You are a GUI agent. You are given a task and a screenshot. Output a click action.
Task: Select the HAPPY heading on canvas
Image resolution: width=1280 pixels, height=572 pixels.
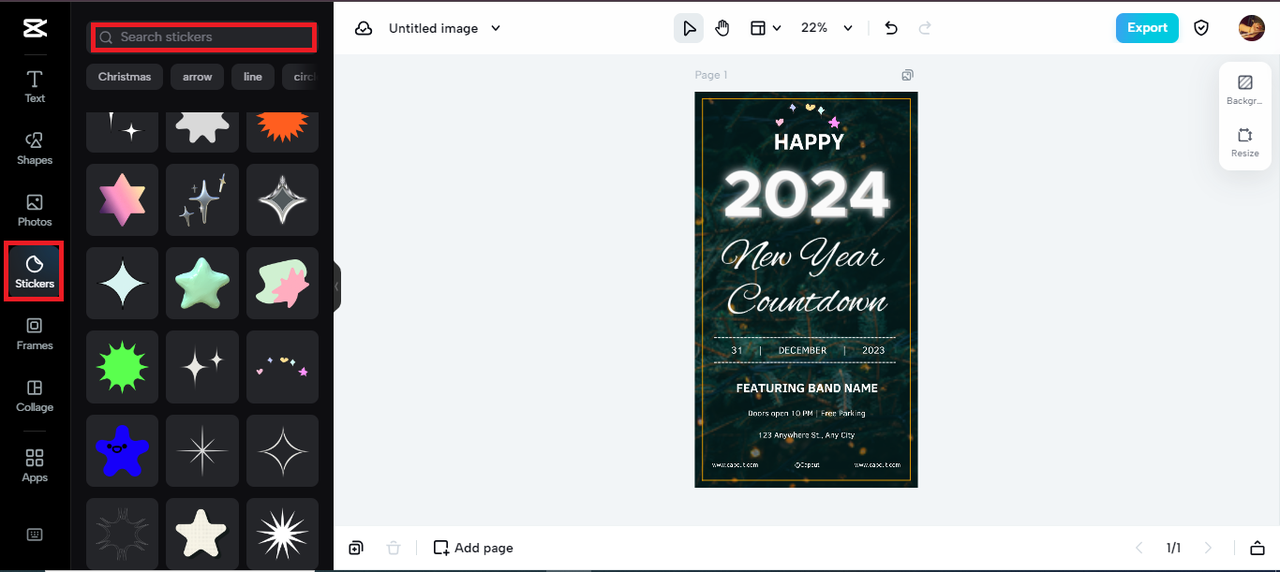tap(808, 142)
